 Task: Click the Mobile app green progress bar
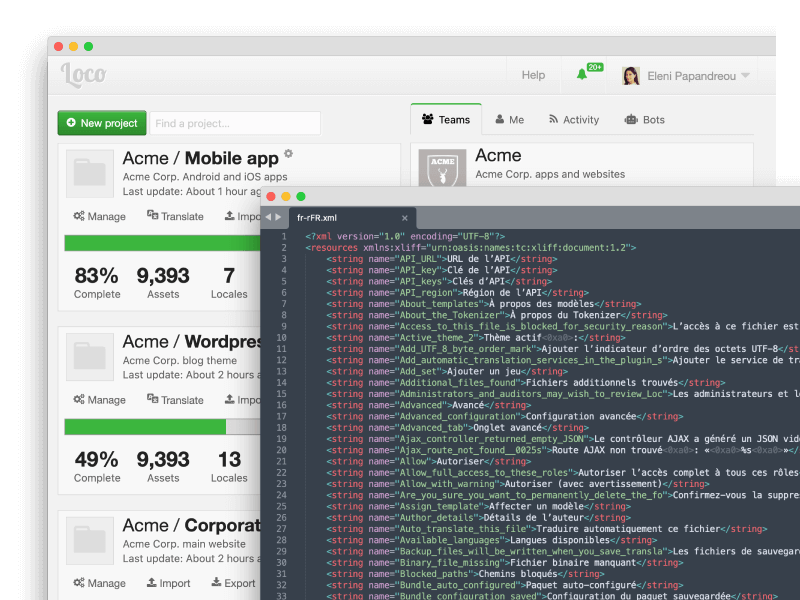(x=162, y=243)
